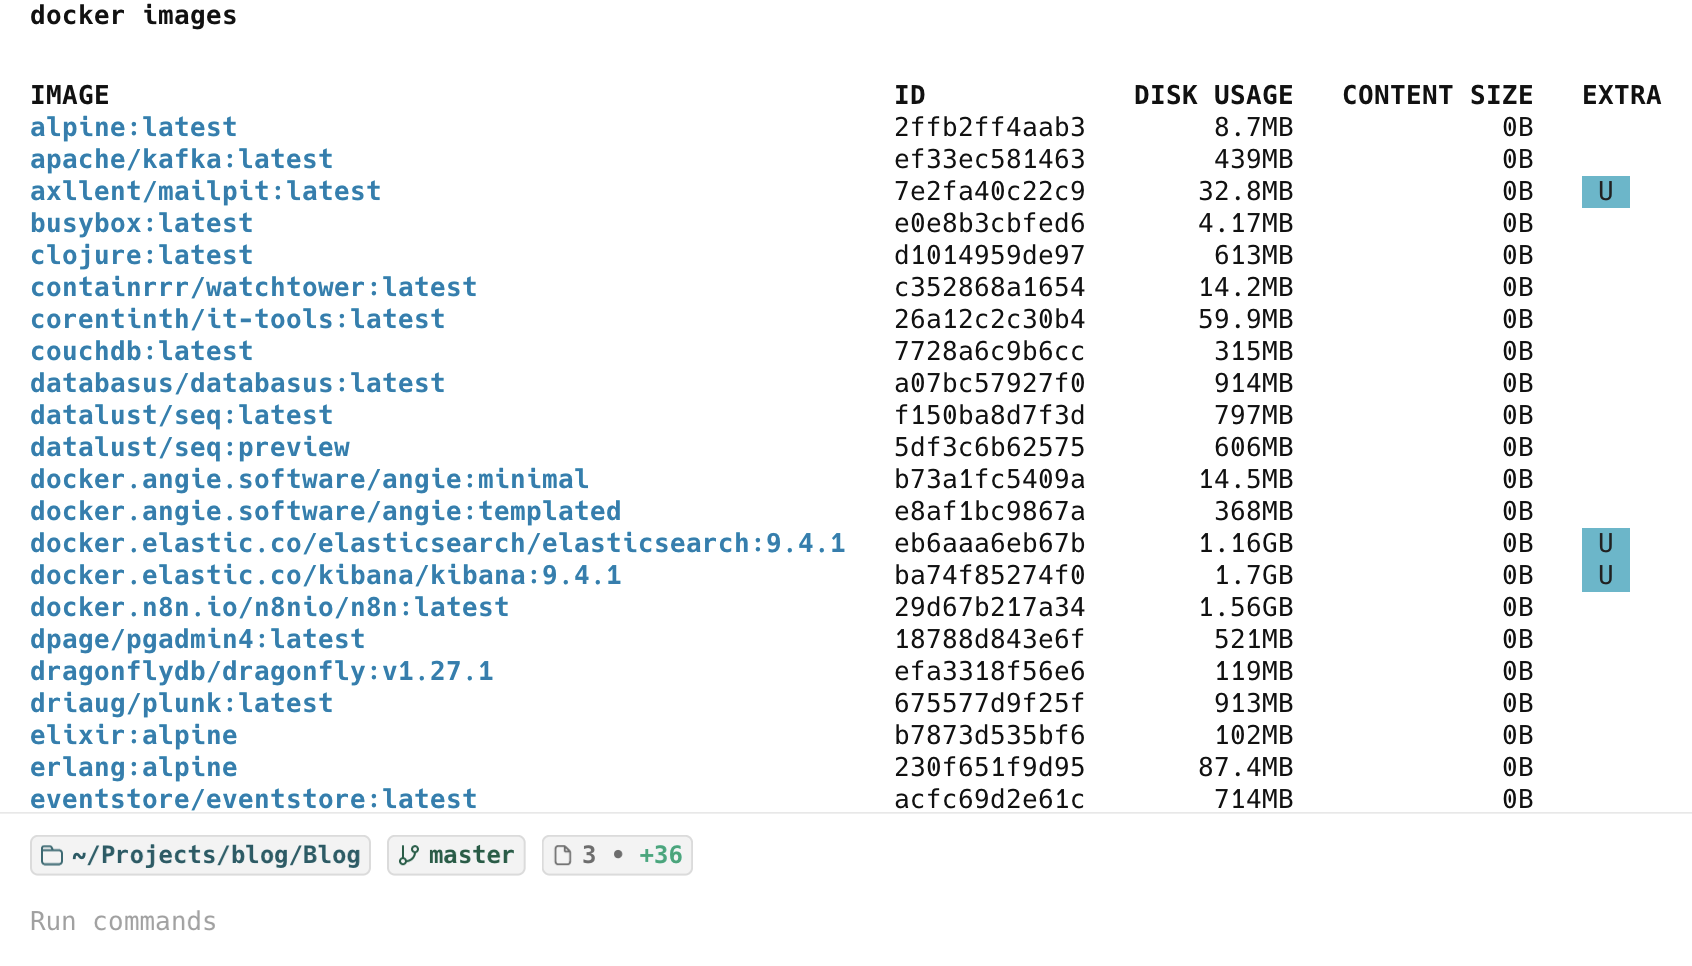
Task: Click the git branch icon beside master
Action: (x=408, y=856)
